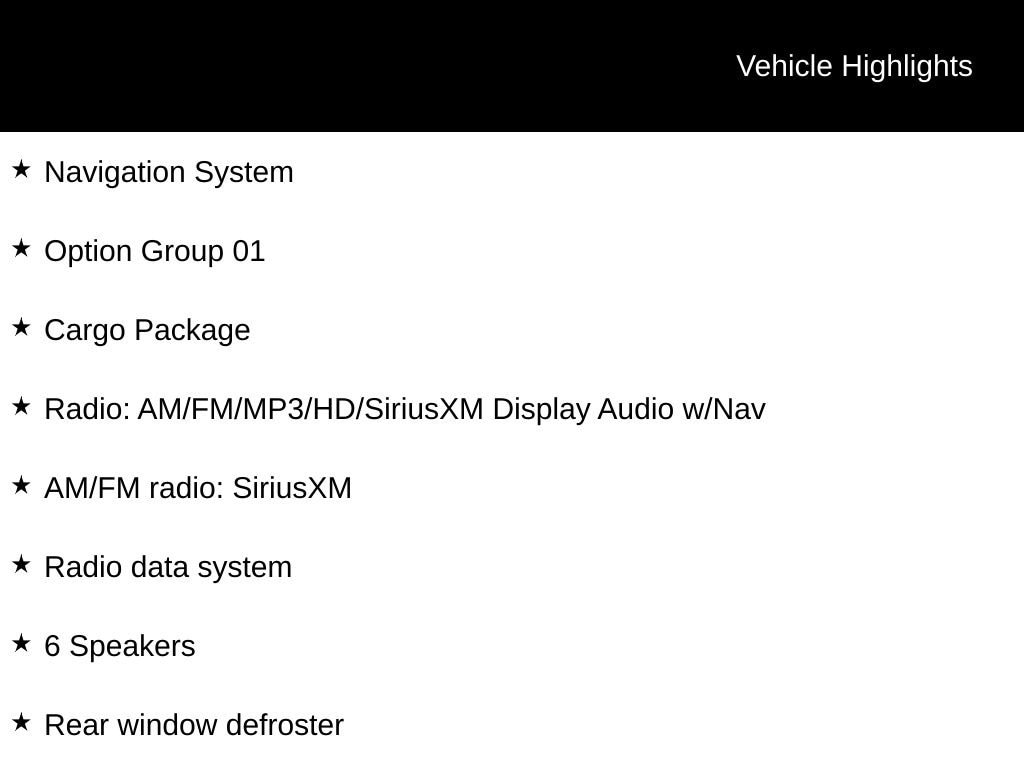Click the word Vehicle in the black banner

click(784, 66)
